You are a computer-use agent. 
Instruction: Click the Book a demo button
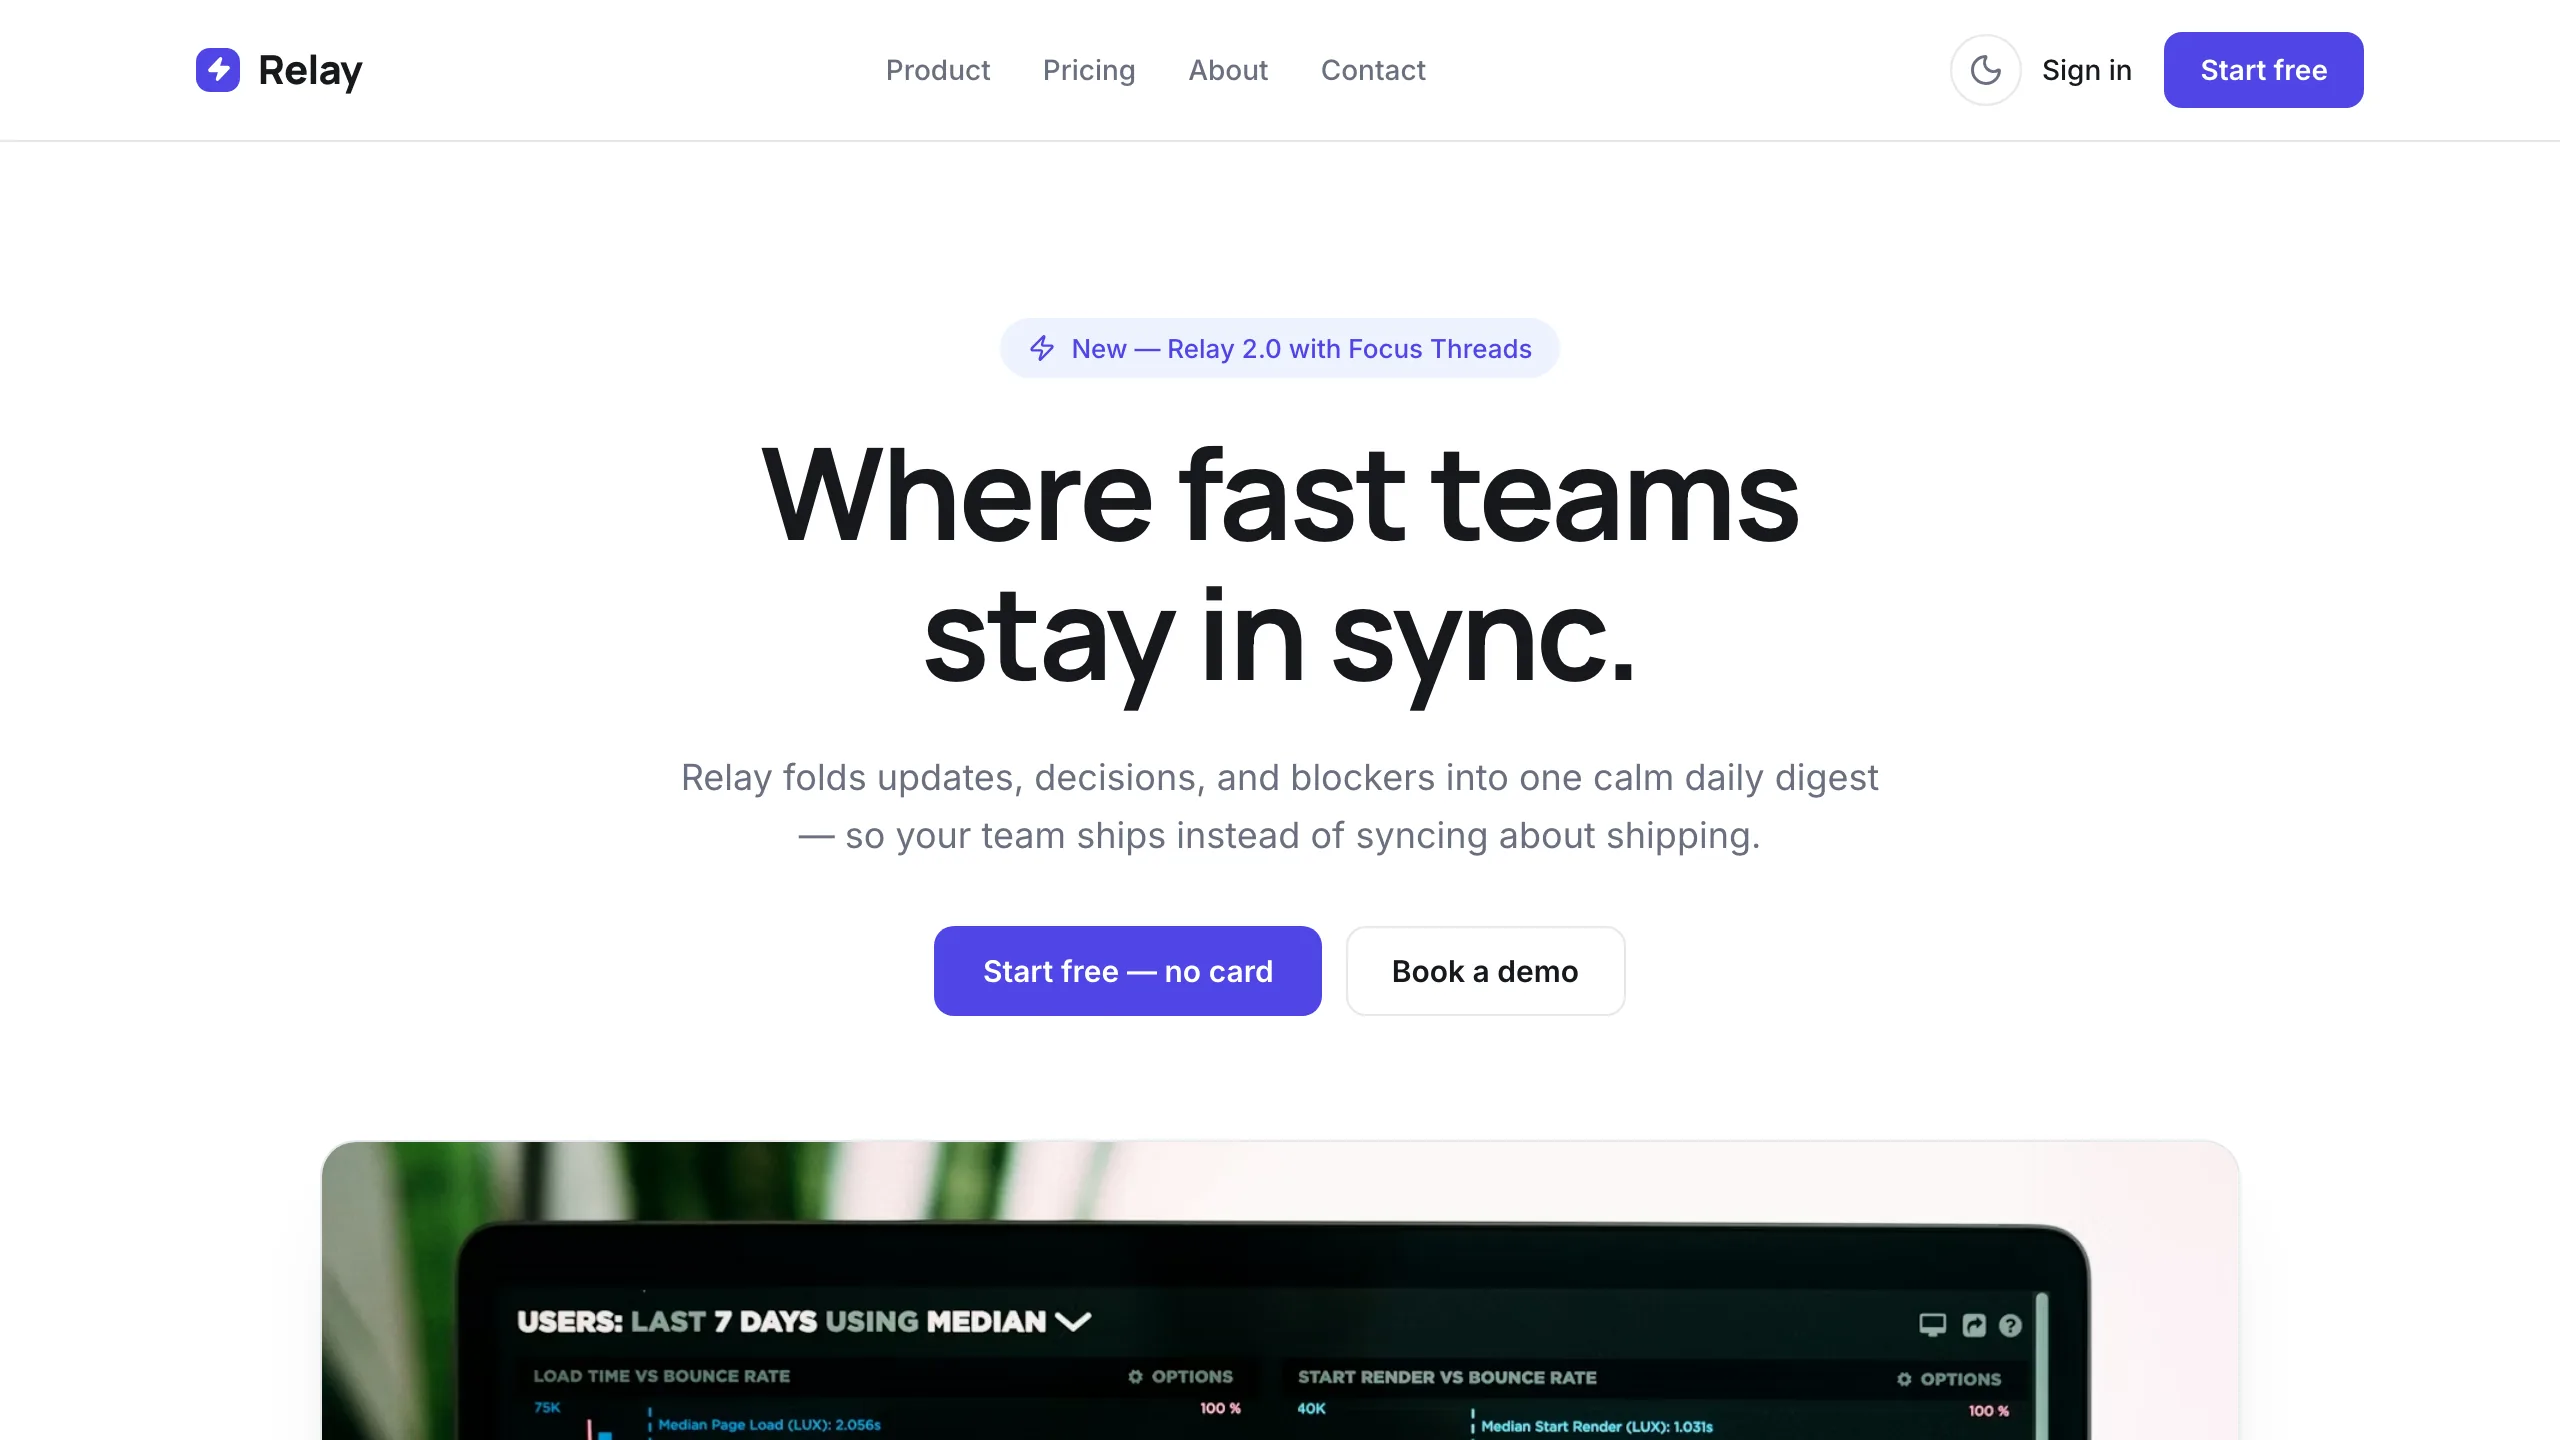1485,971
